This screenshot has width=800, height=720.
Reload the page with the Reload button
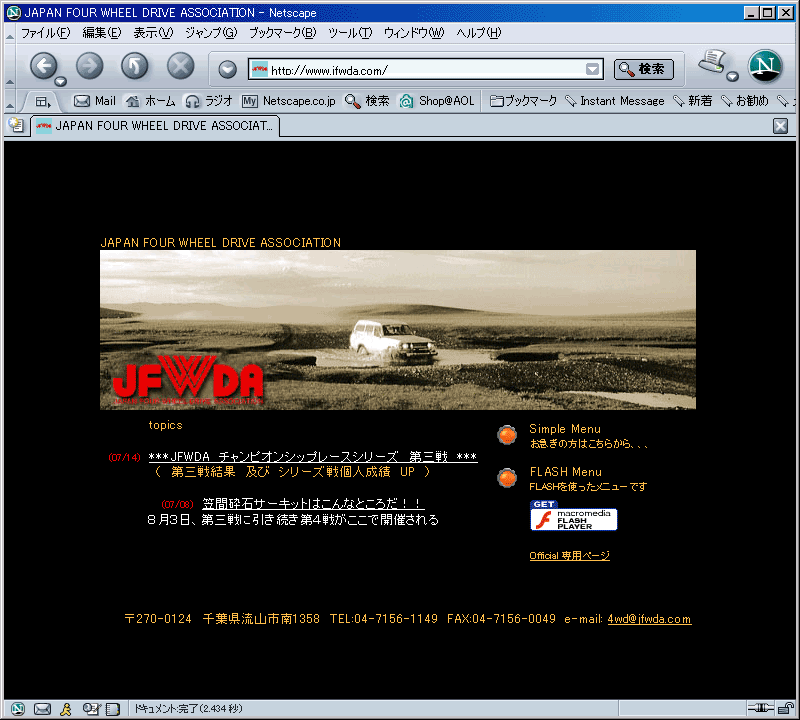[x=135, y=66]
